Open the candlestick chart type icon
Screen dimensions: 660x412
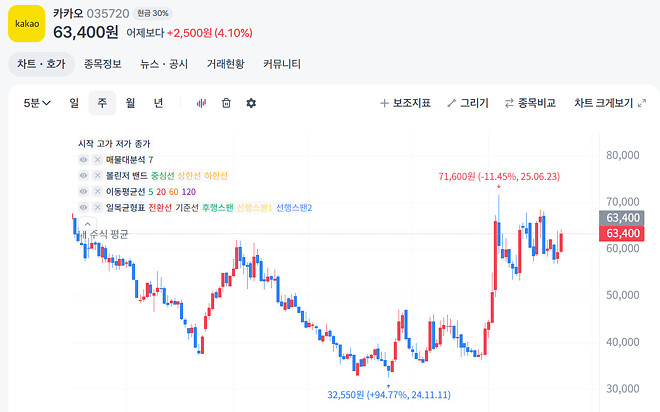coord(202,103)
